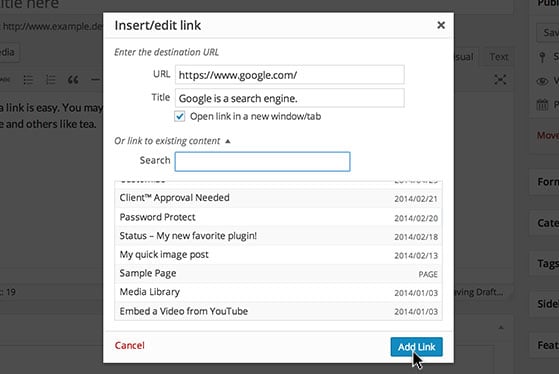
Task: Select Password Protect entry
Action: coord(278,217)
